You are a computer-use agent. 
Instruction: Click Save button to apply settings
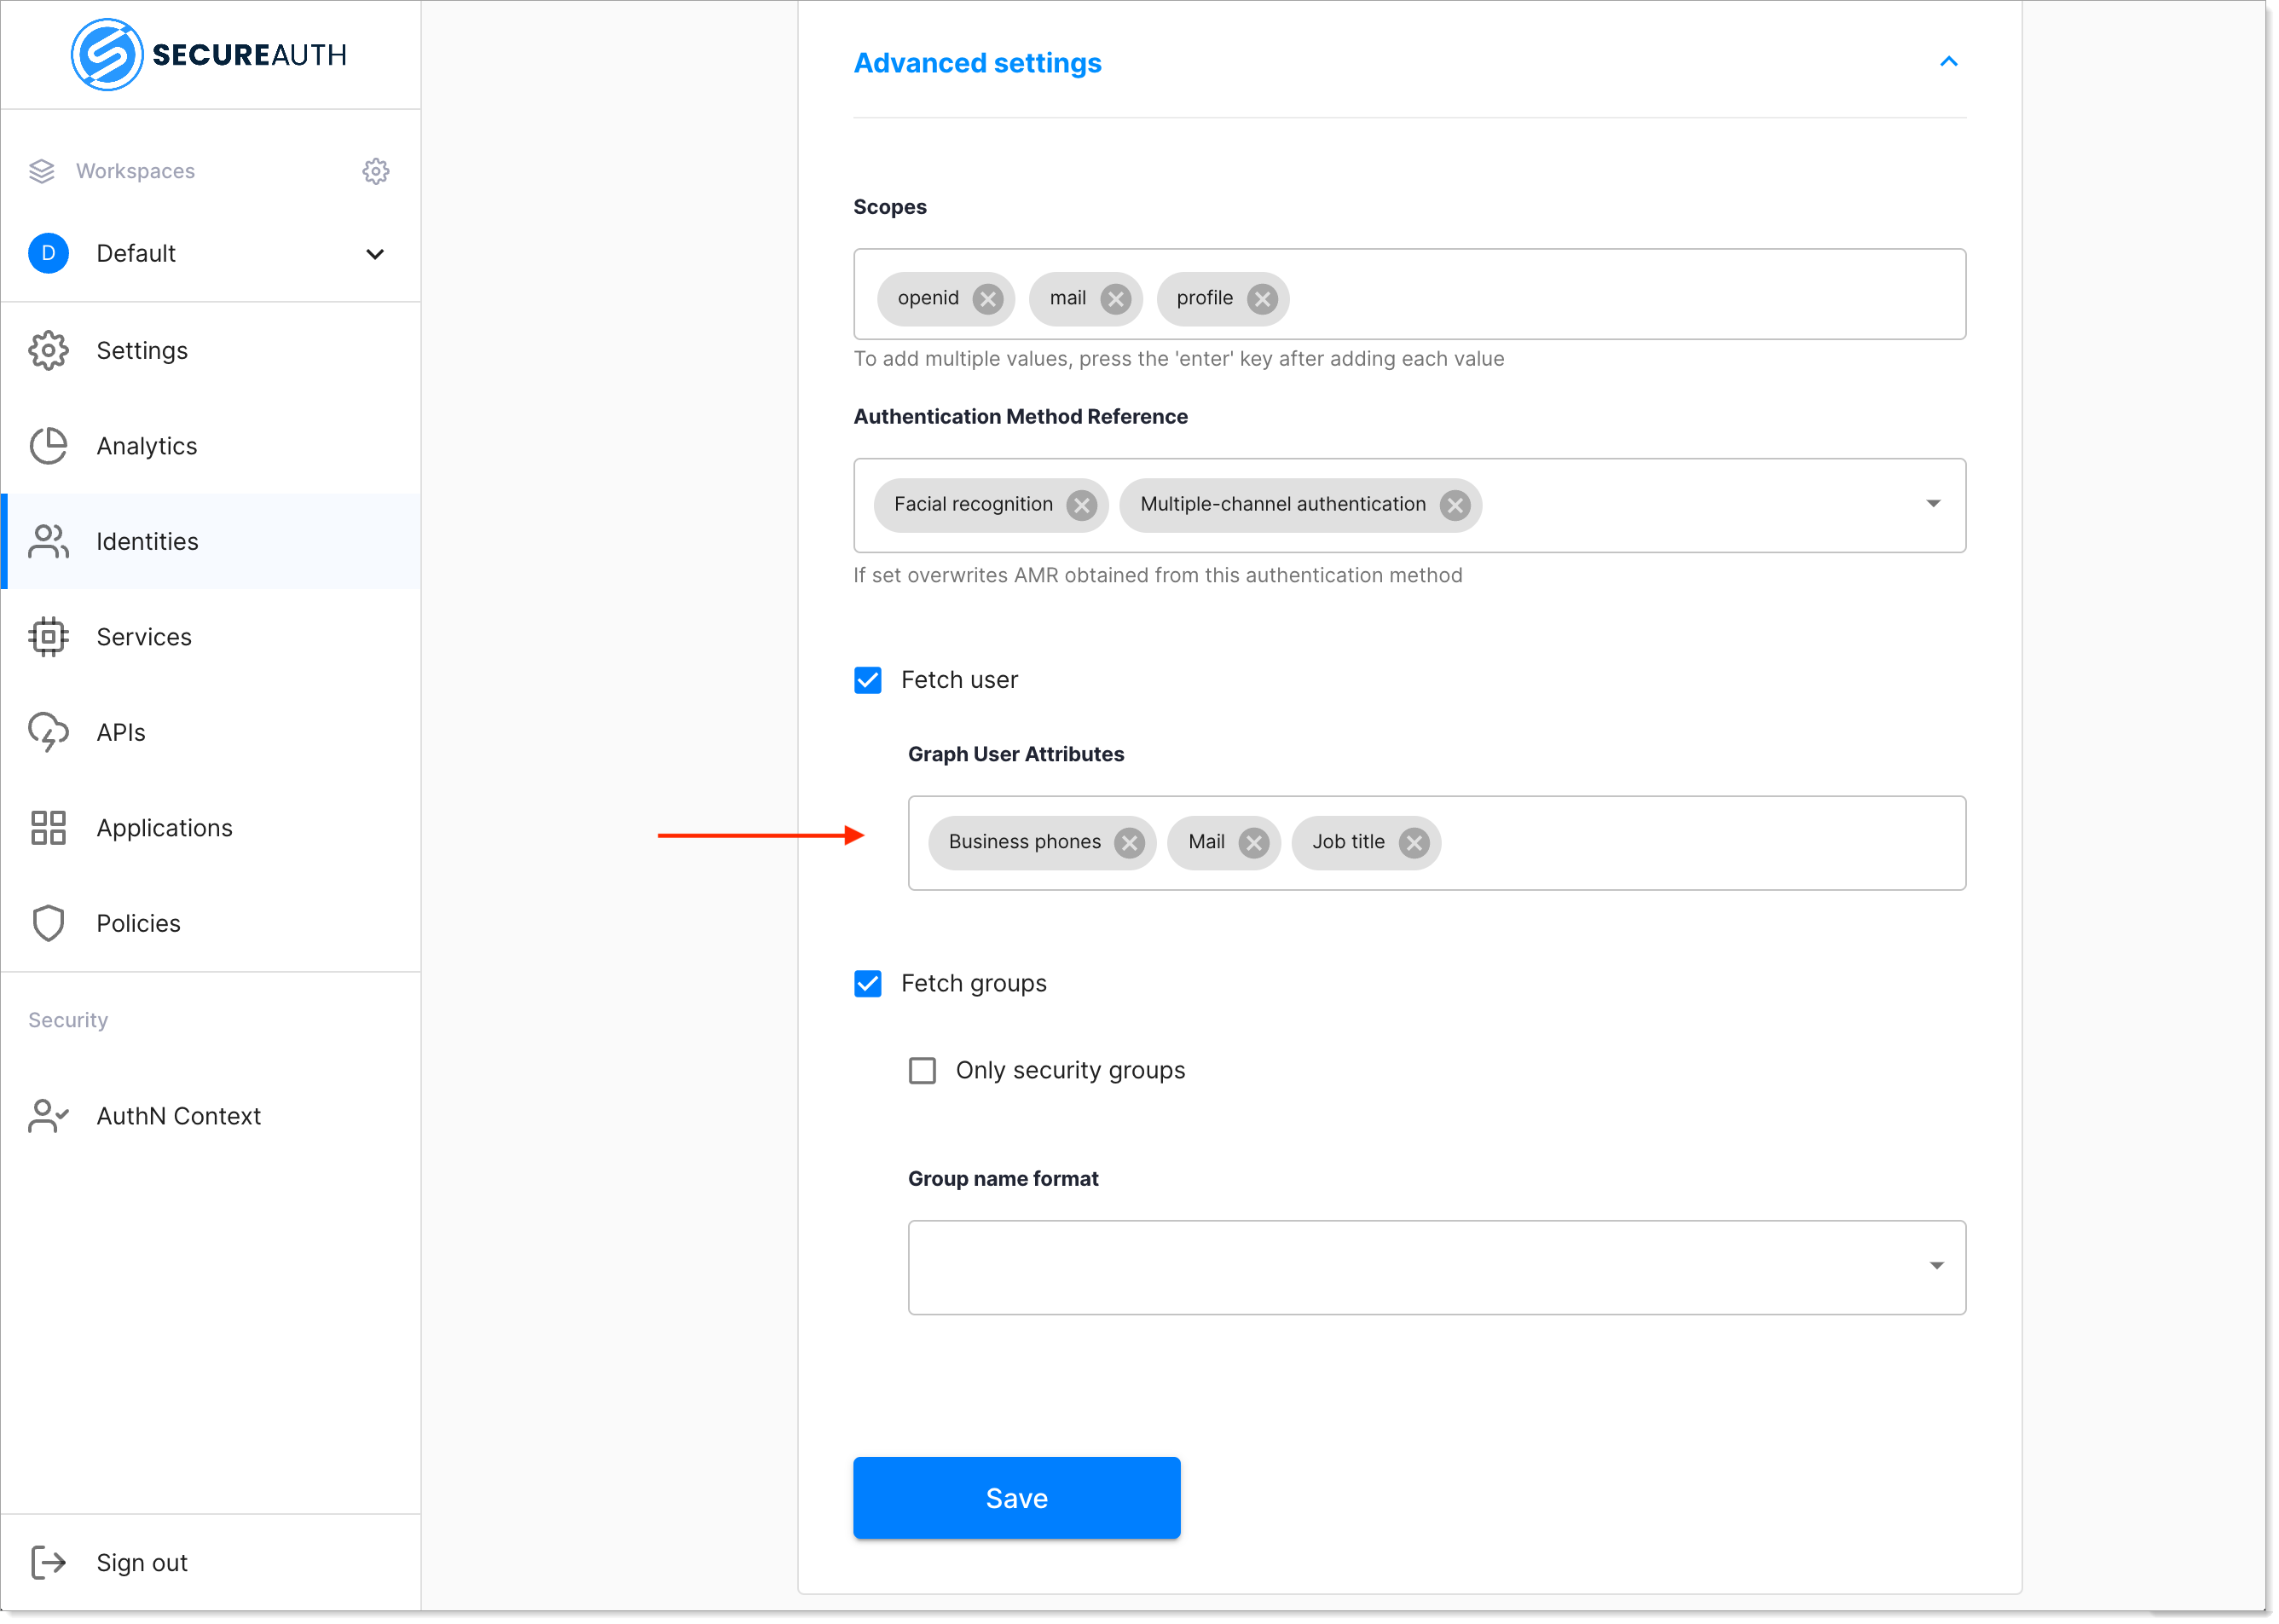point(1017,1498)
